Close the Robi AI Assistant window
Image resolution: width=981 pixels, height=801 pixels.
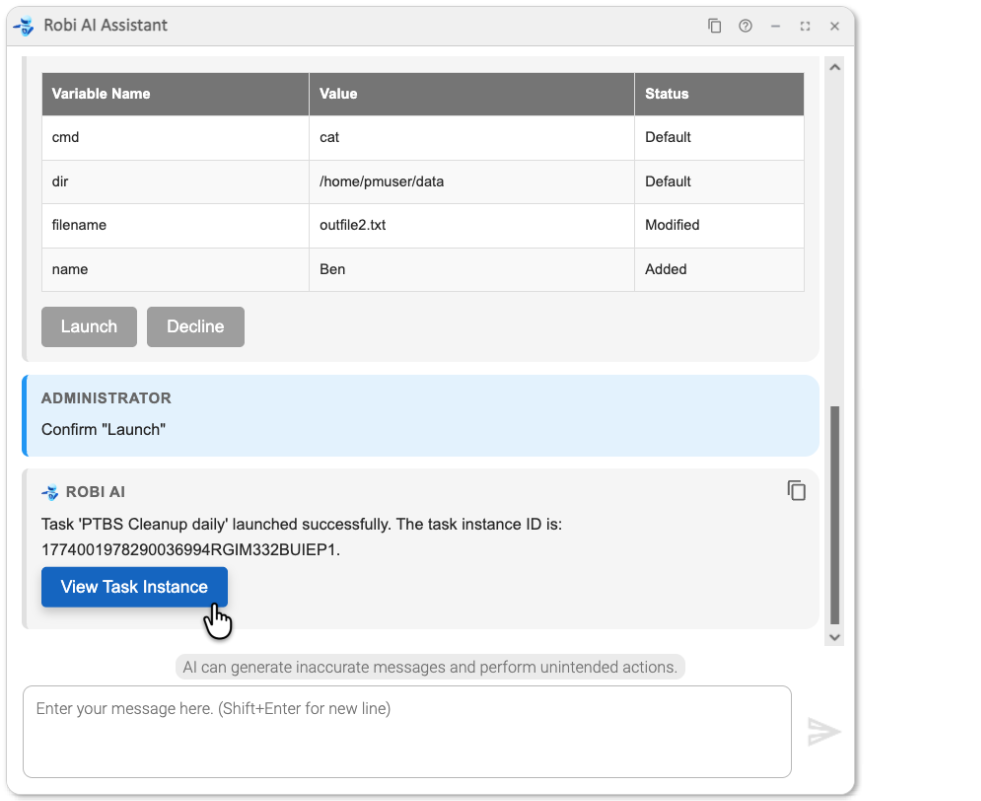[x=835, y=27]
